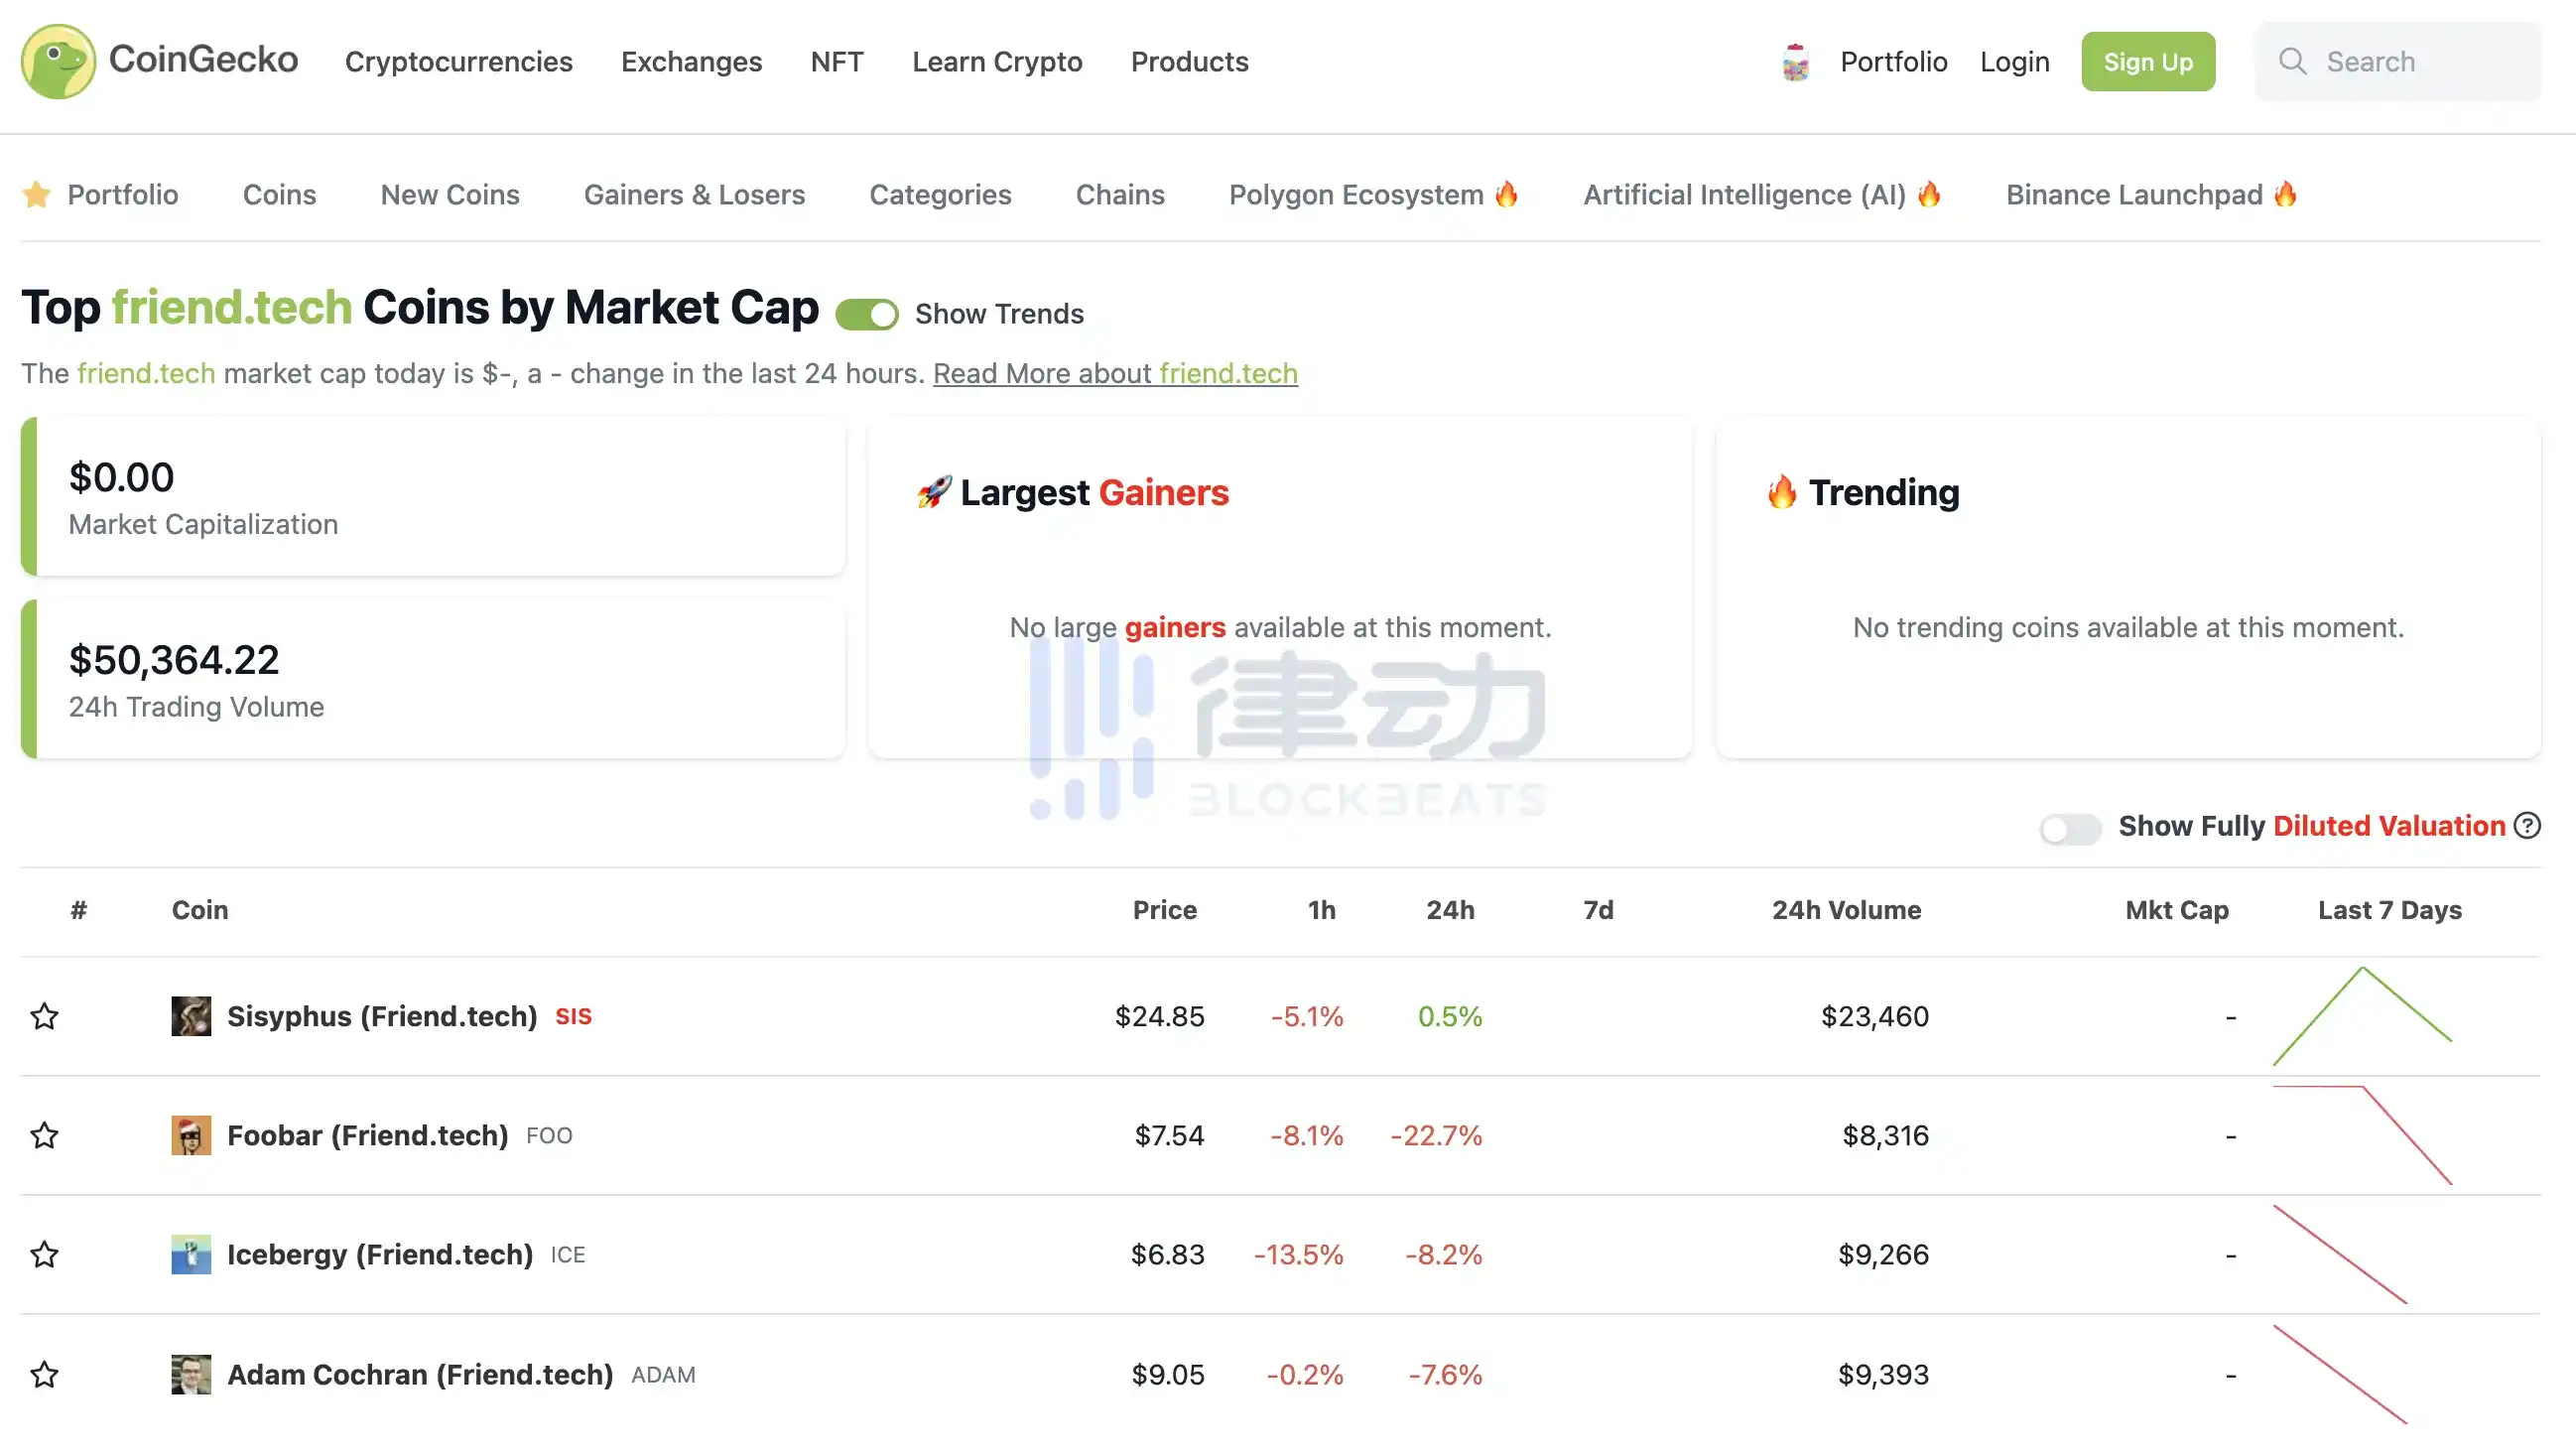Sort table by 24h Volume column
Viewport: 2576px width, 1455px height.
coord(1846,910)
